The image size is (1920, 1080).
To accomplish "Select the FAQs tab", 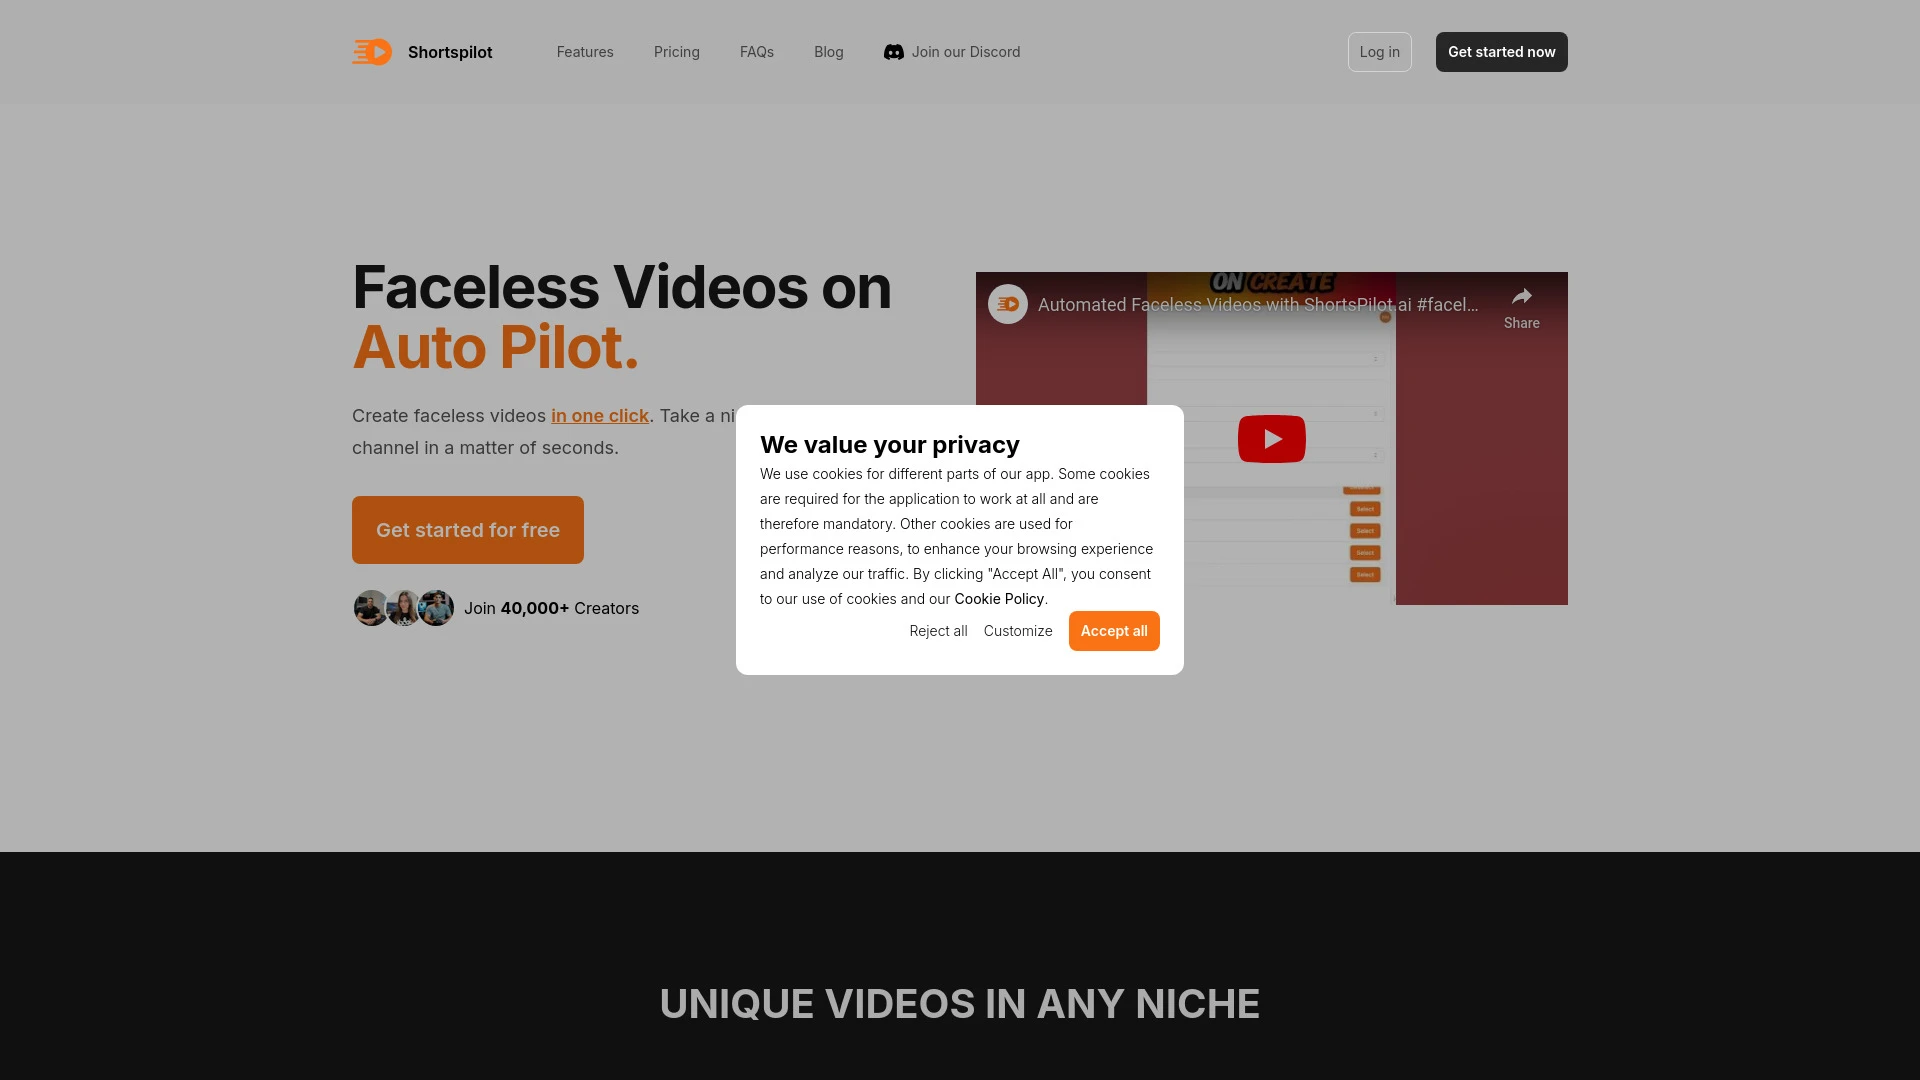I will 756,51.
